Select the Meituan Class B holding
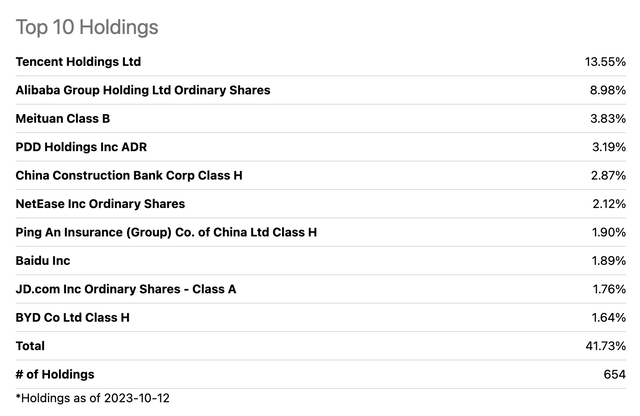This screenshot has height=416, width=640. 63,118
